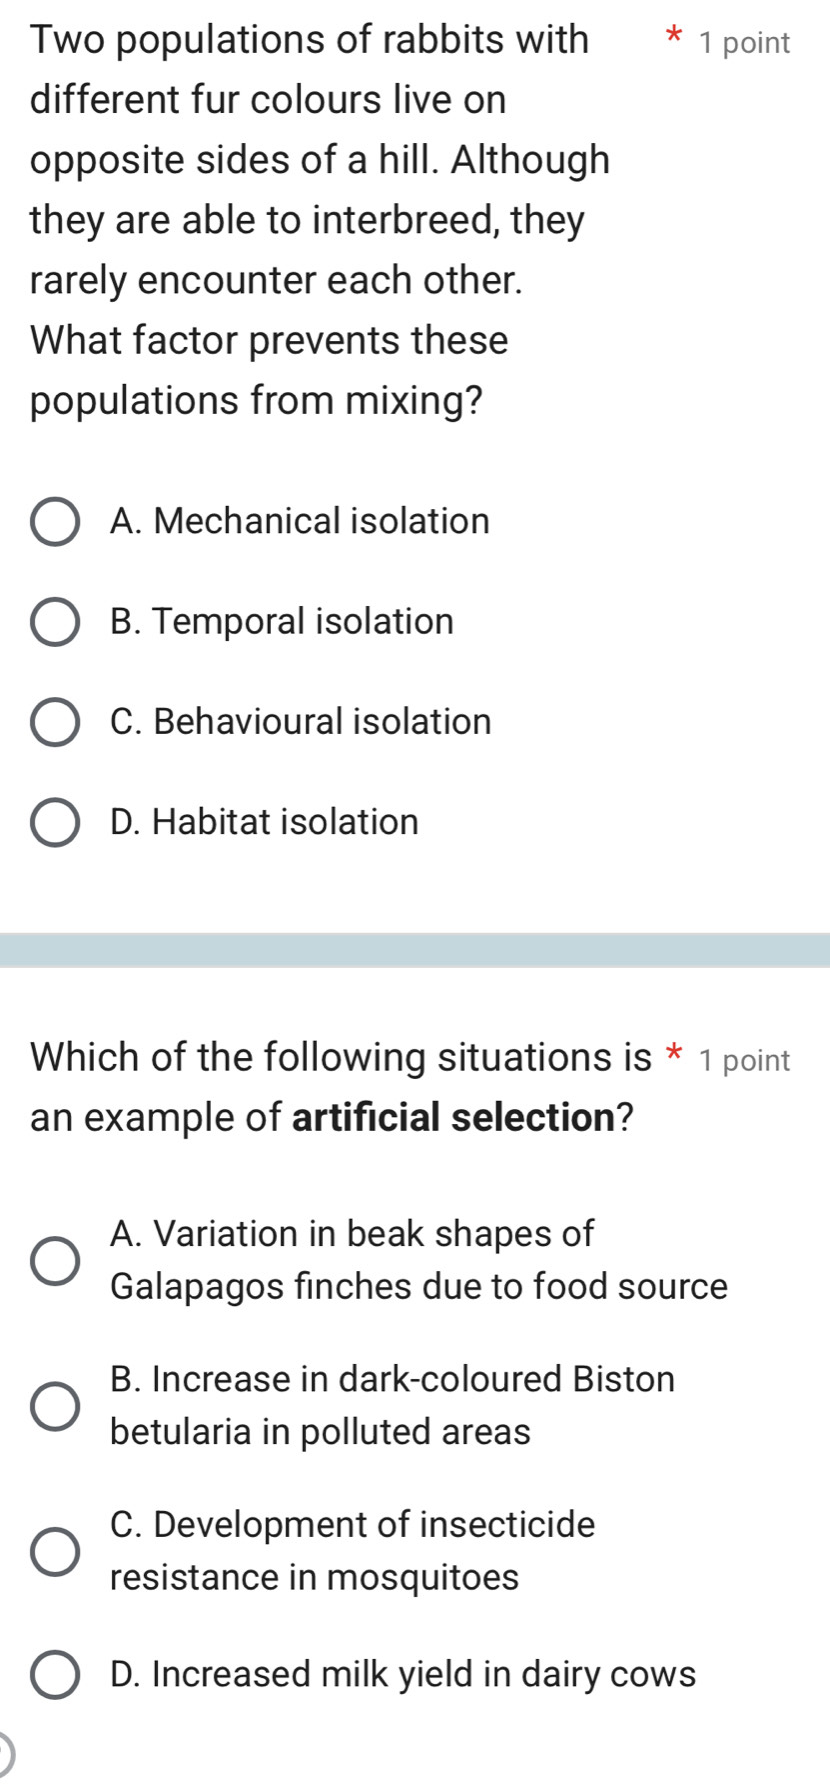Tick radio for insecticide resistance in mosquitoes
The image size is (830, 1784).
point(54,1551)
